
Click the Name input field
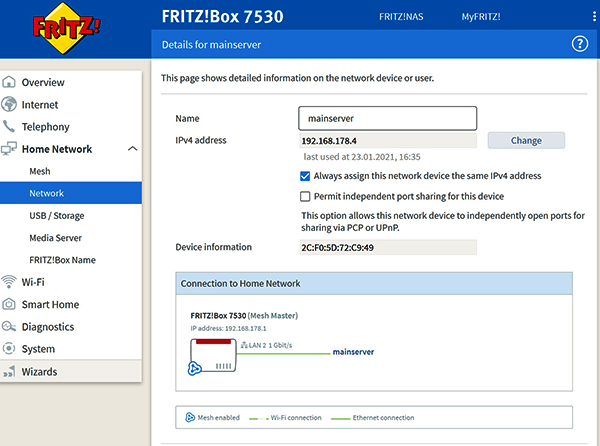click(x=388, y=118)
